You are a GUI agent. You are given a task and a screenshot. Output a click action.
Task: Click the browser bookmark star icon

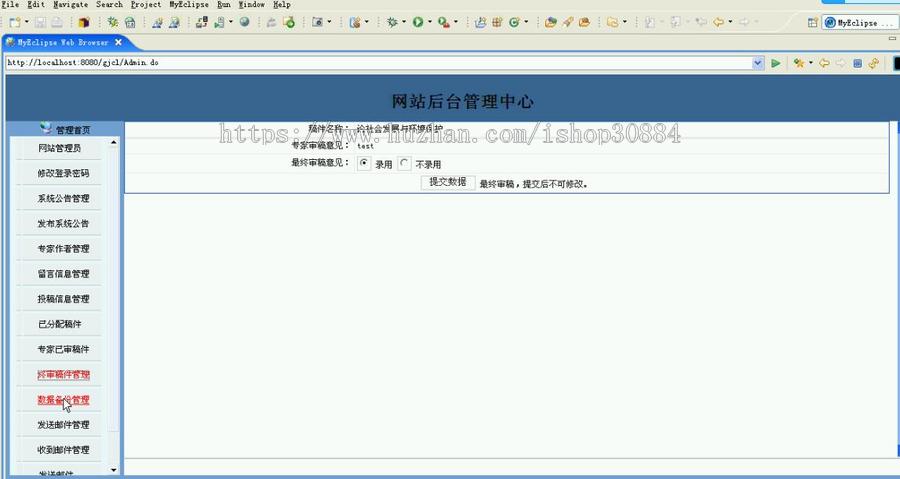click(x=798, y=63)
